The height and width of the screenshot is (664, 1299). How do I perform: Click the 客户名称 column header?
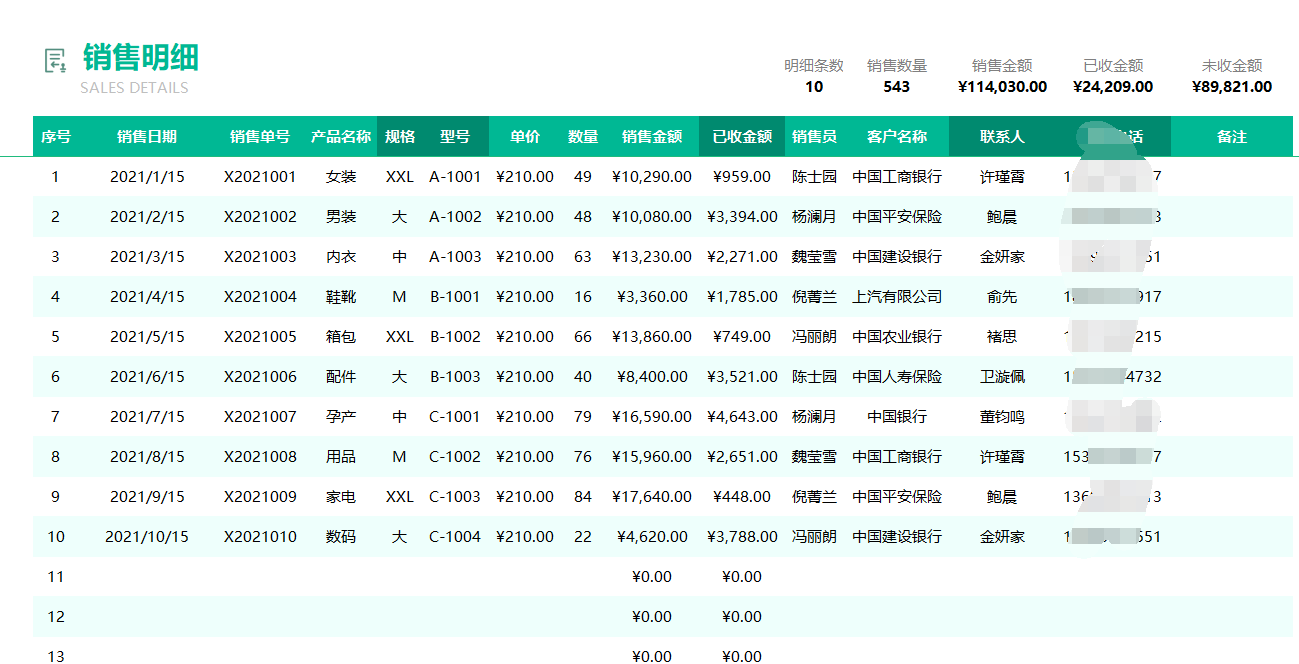coord(897,137)
